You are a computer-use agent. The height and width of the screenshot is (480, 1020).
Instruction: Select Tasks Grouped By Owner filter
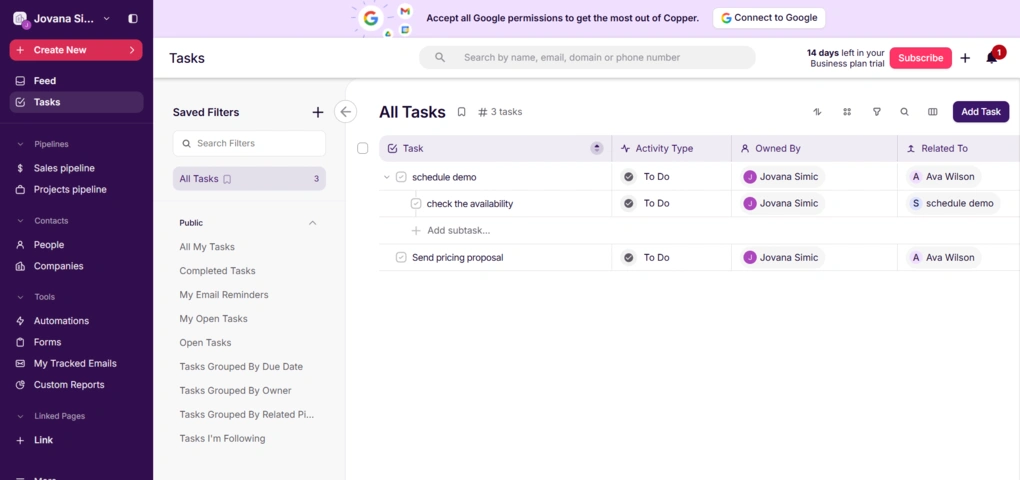pos(235,391)
